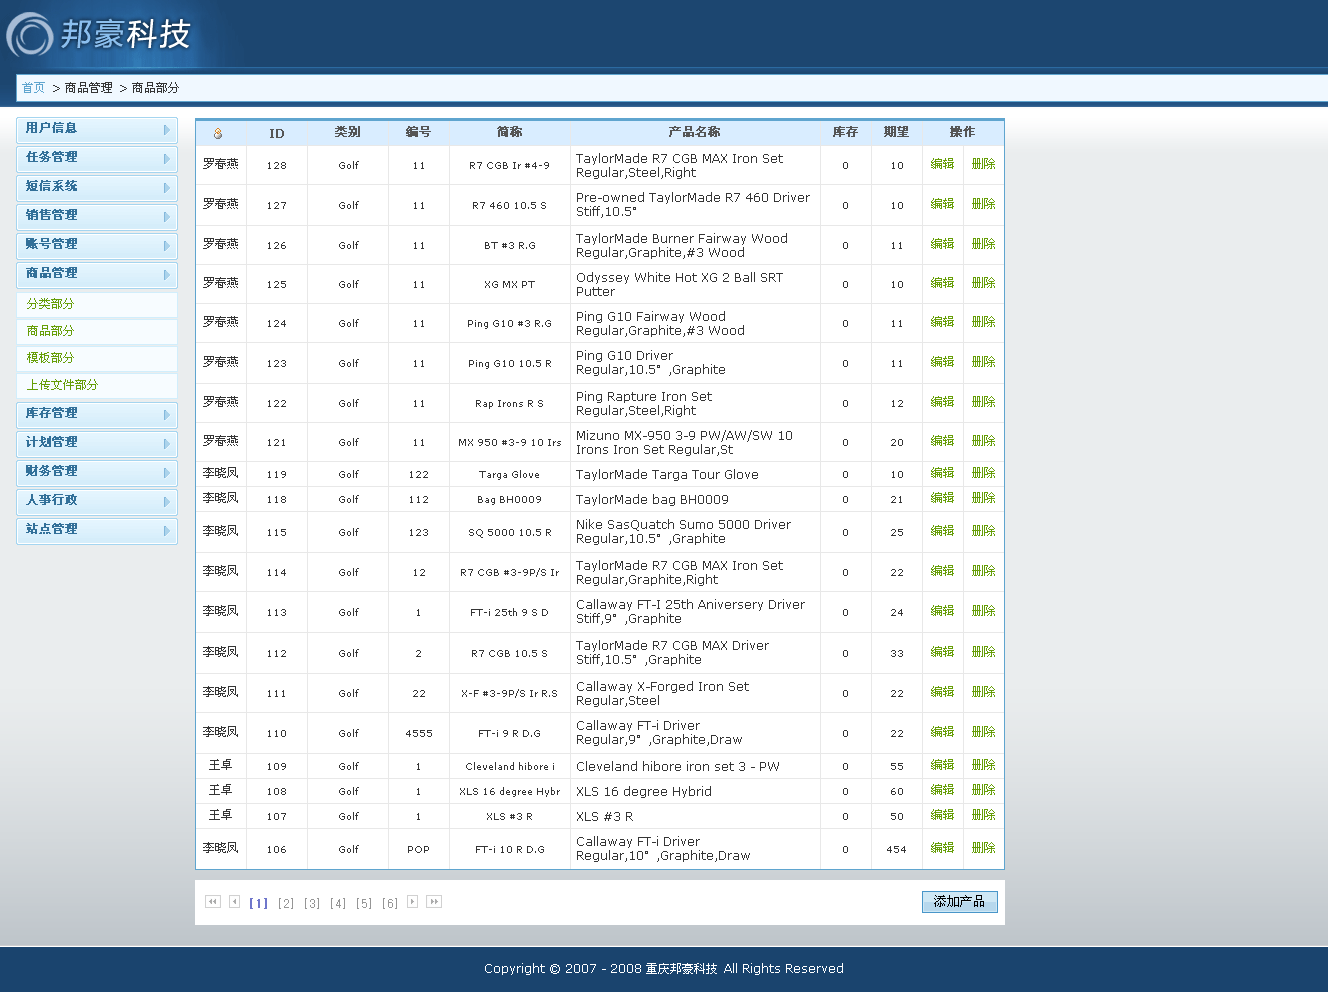Go to page 4

338,903
